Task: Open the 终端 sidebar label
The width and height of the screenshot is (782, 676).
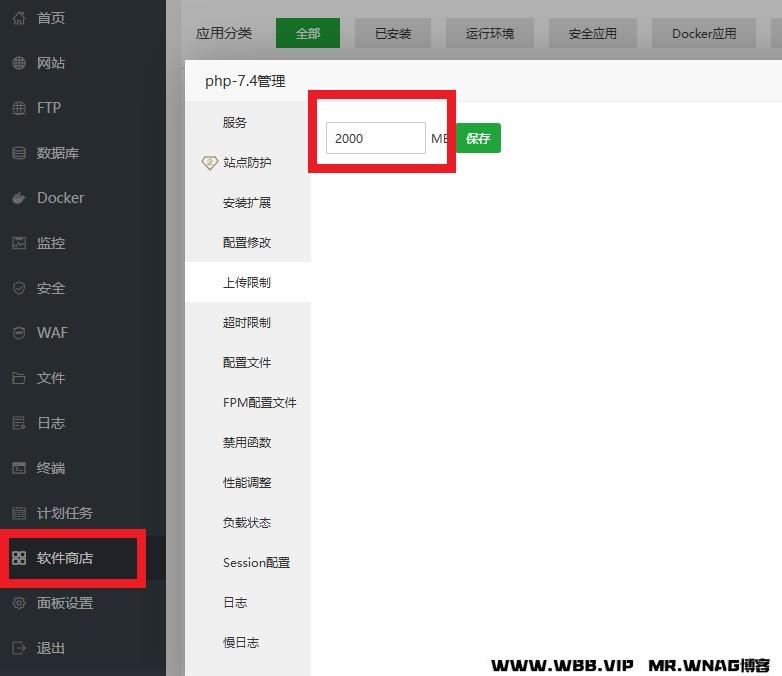Action: [51, 468]
